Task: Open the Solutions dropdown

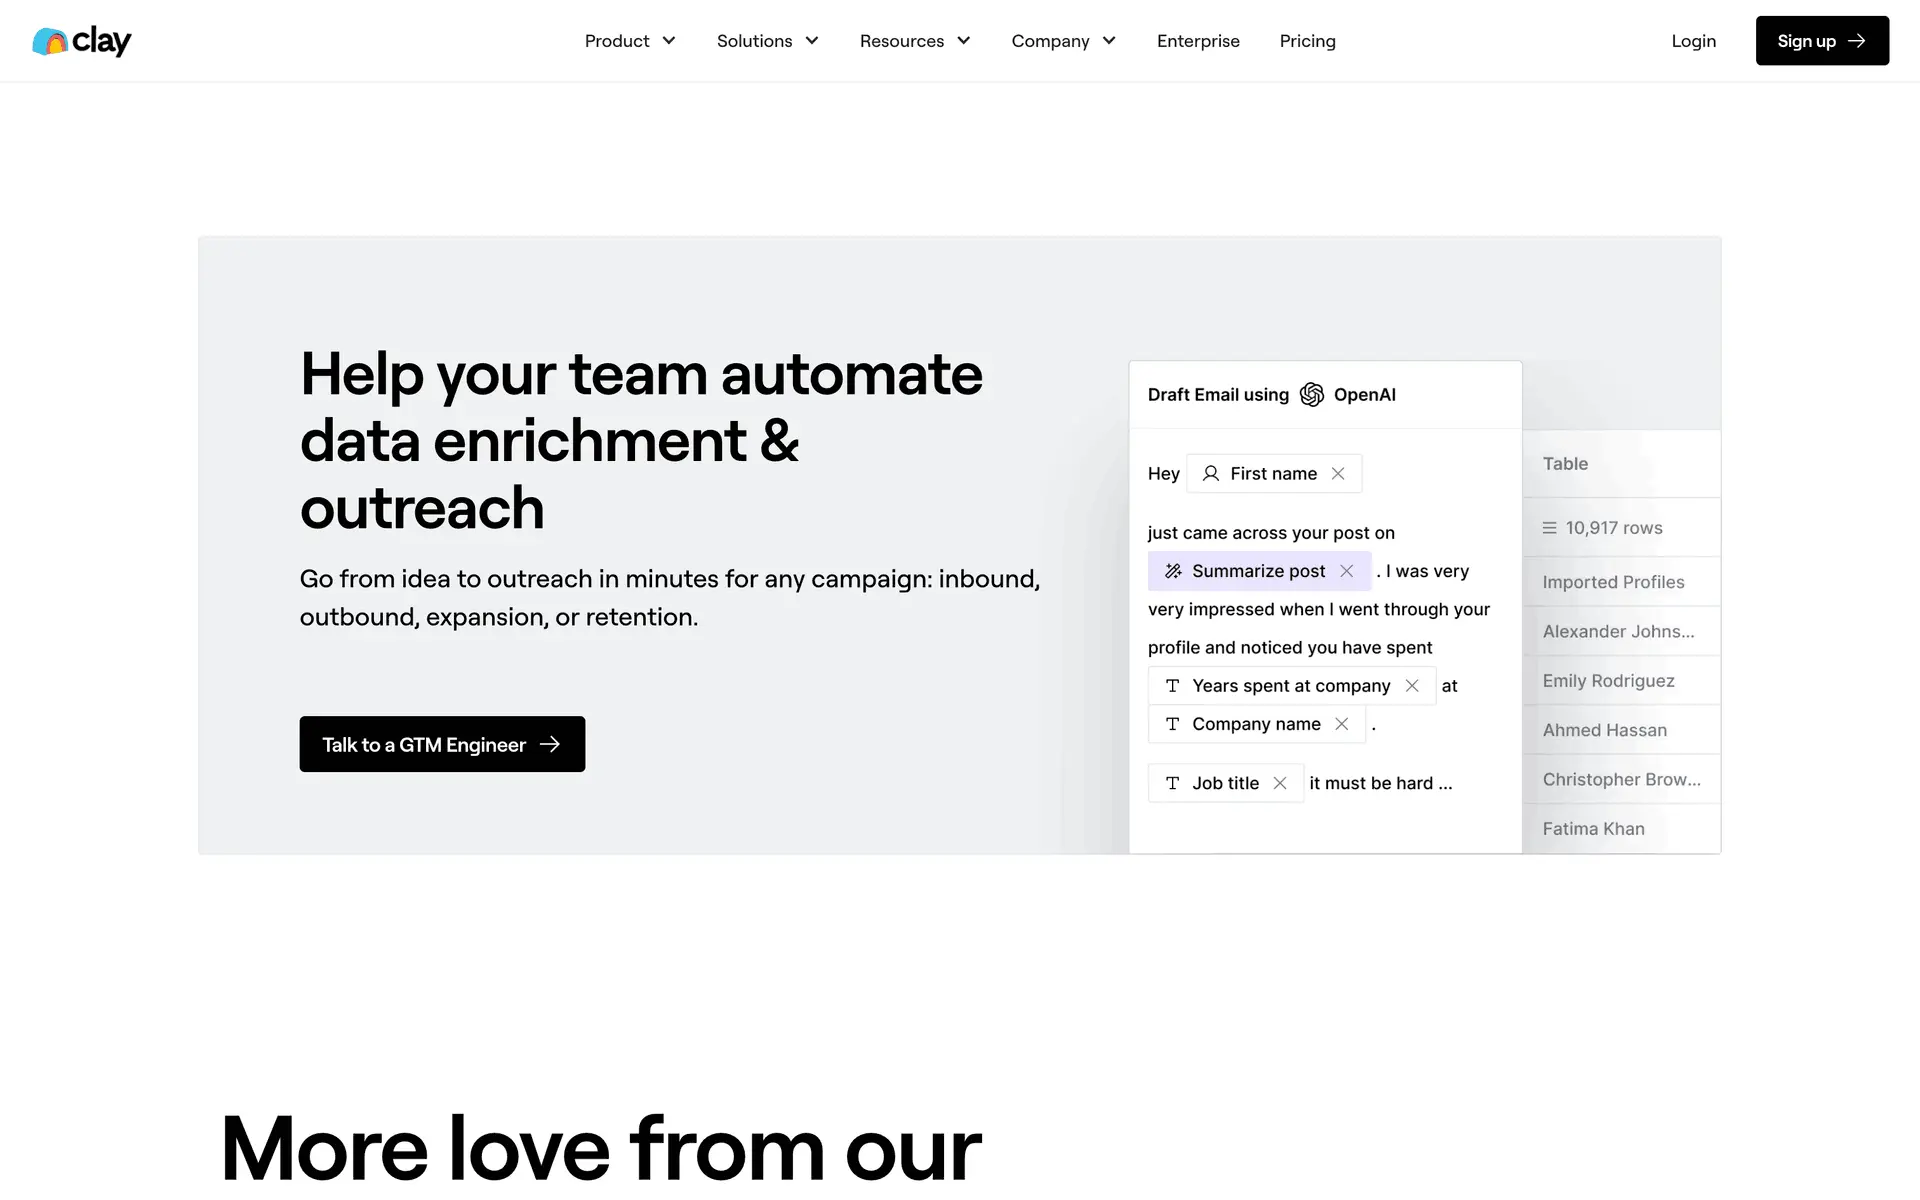Action: point(767,41)
